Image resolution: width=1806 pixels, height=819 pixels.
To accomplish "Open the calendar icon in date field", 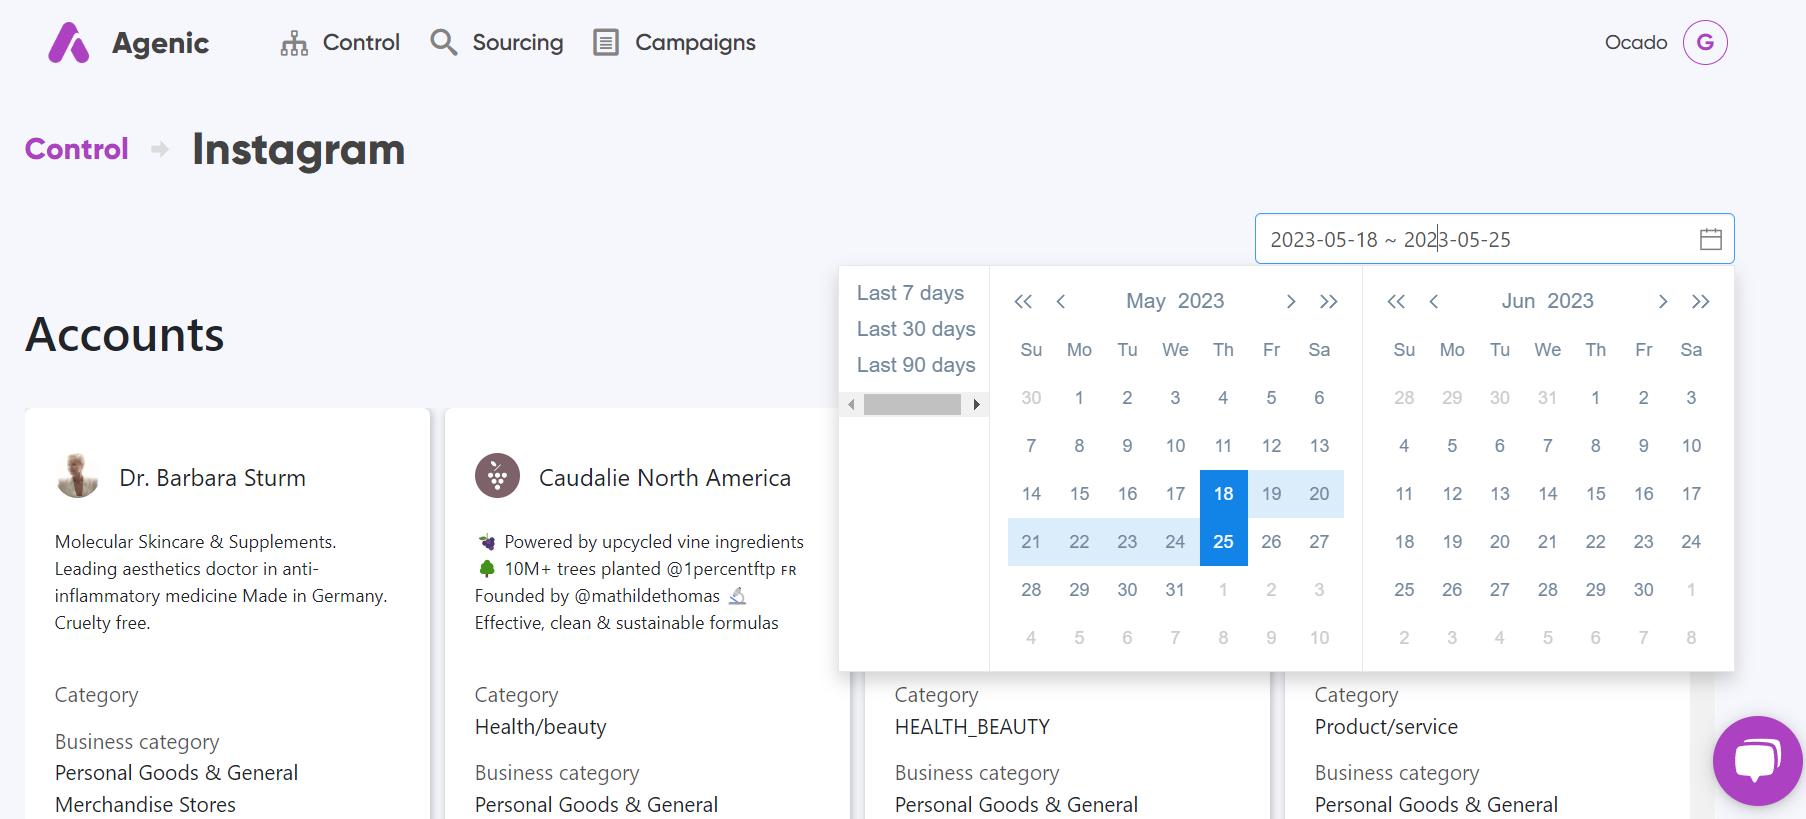I will click(1710, 239).
